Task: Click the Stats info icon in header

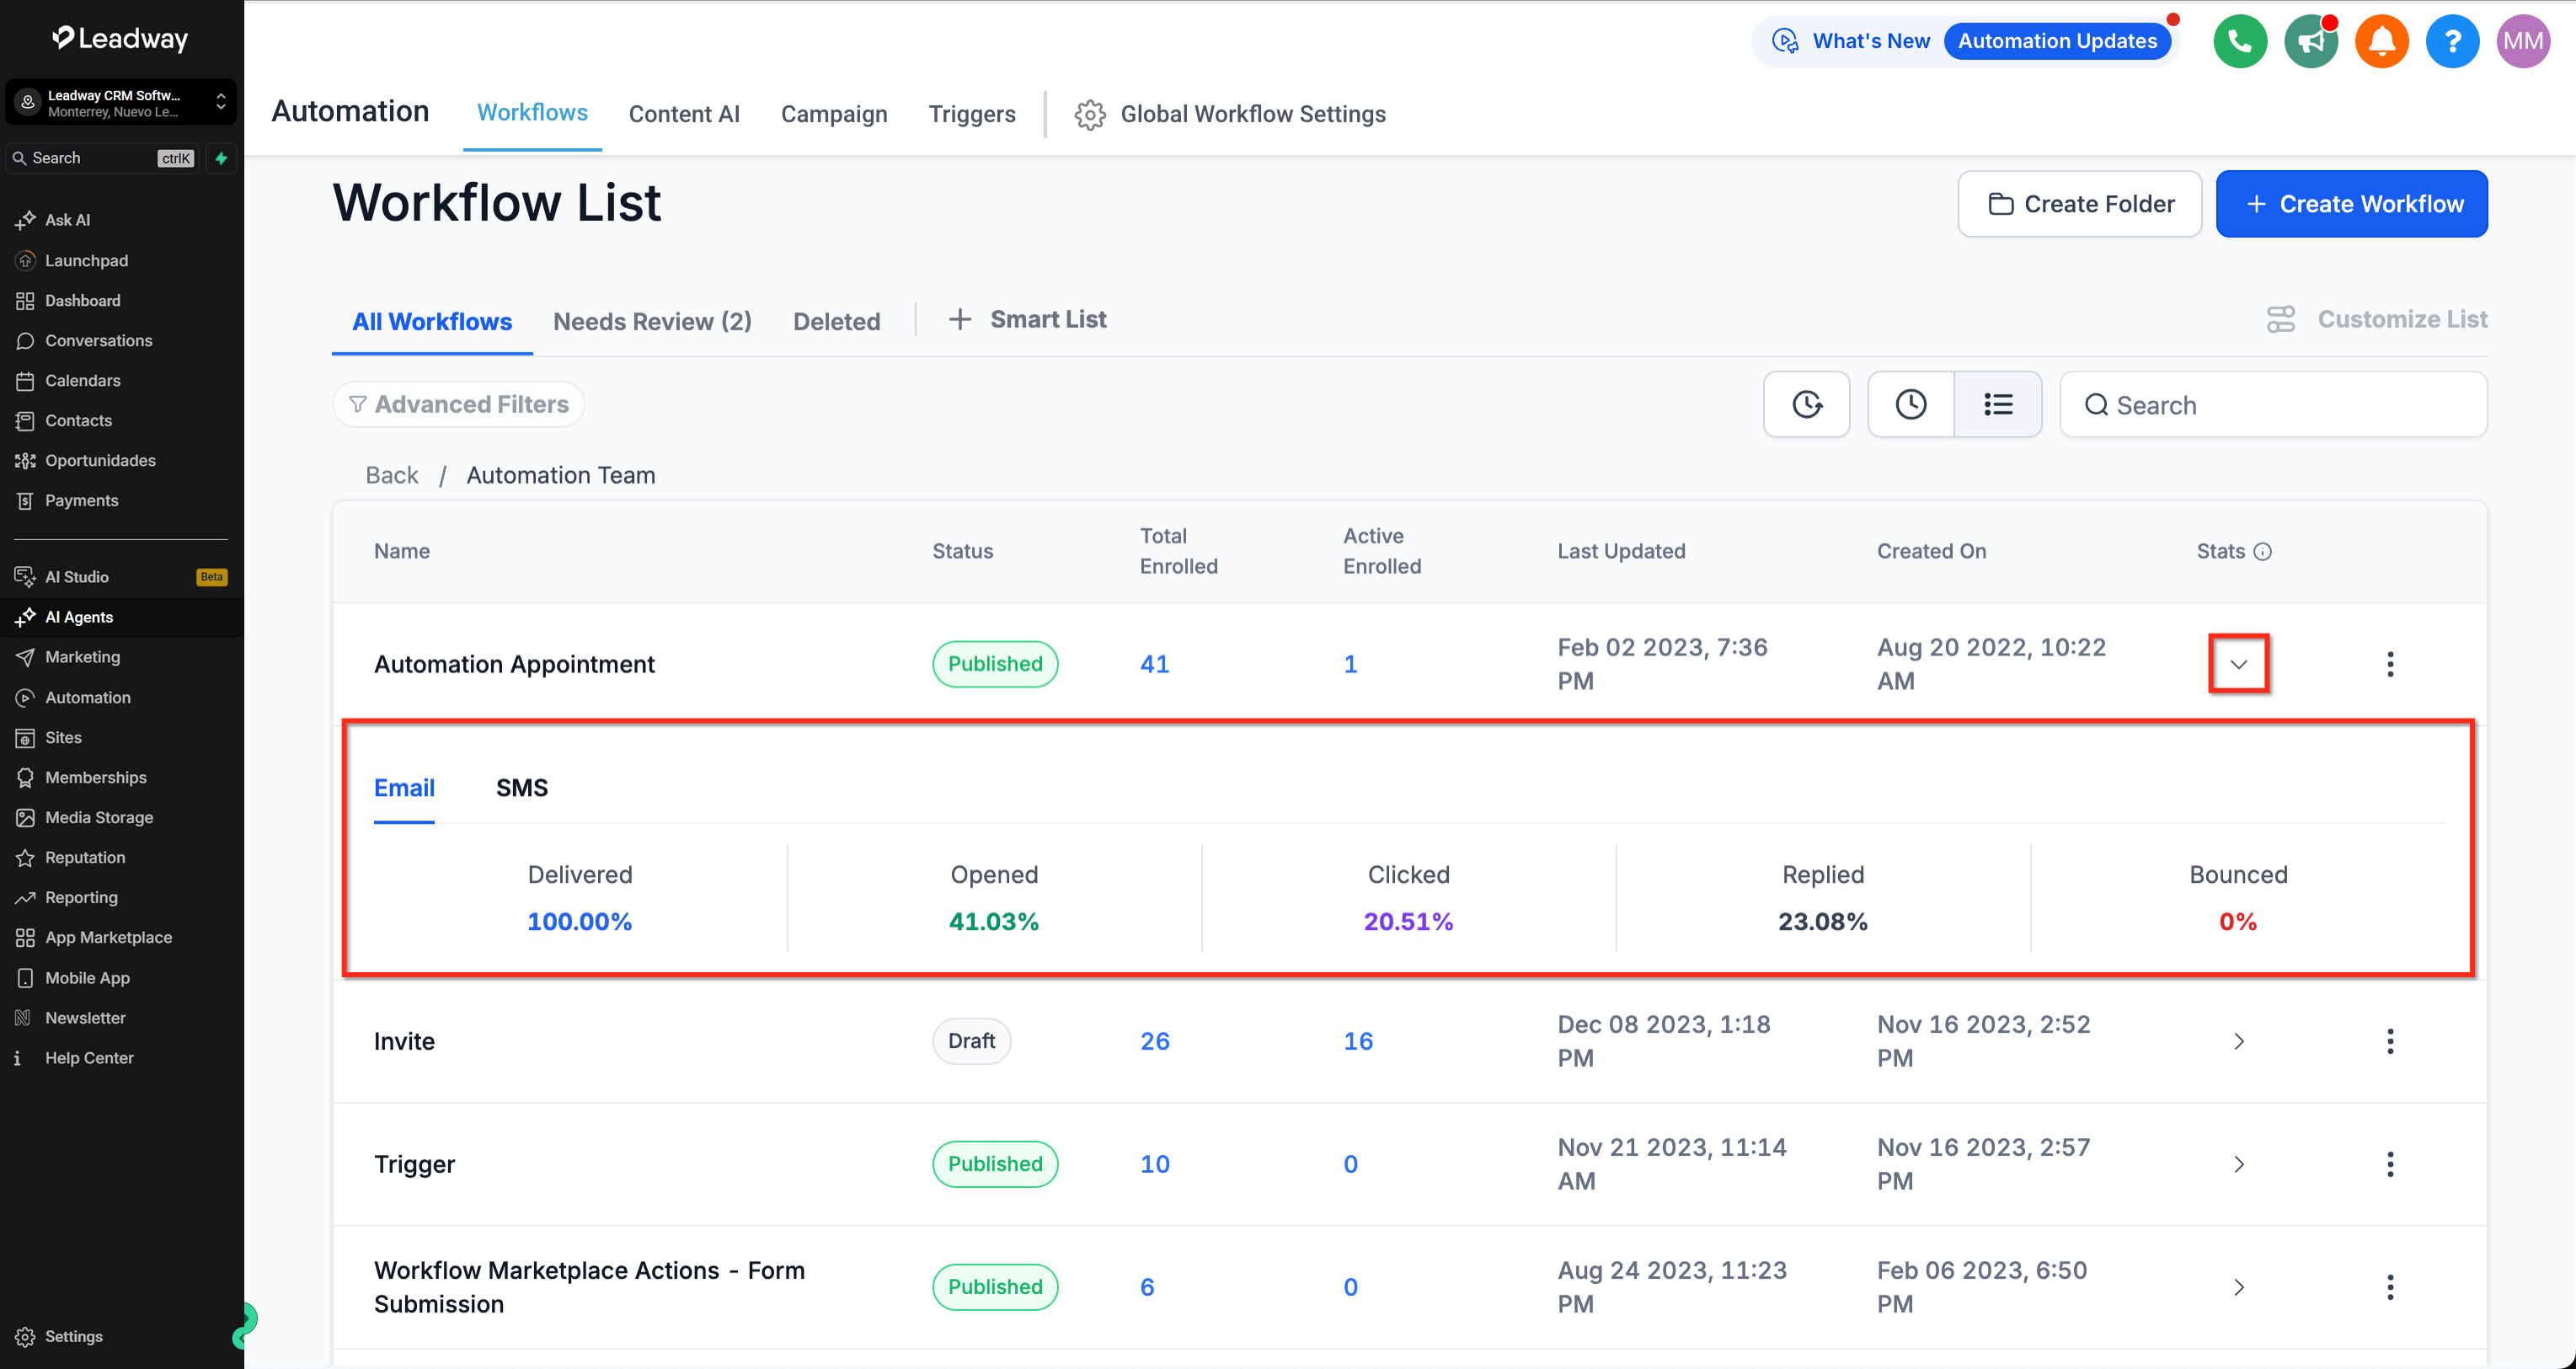Action: (2263, 551)
